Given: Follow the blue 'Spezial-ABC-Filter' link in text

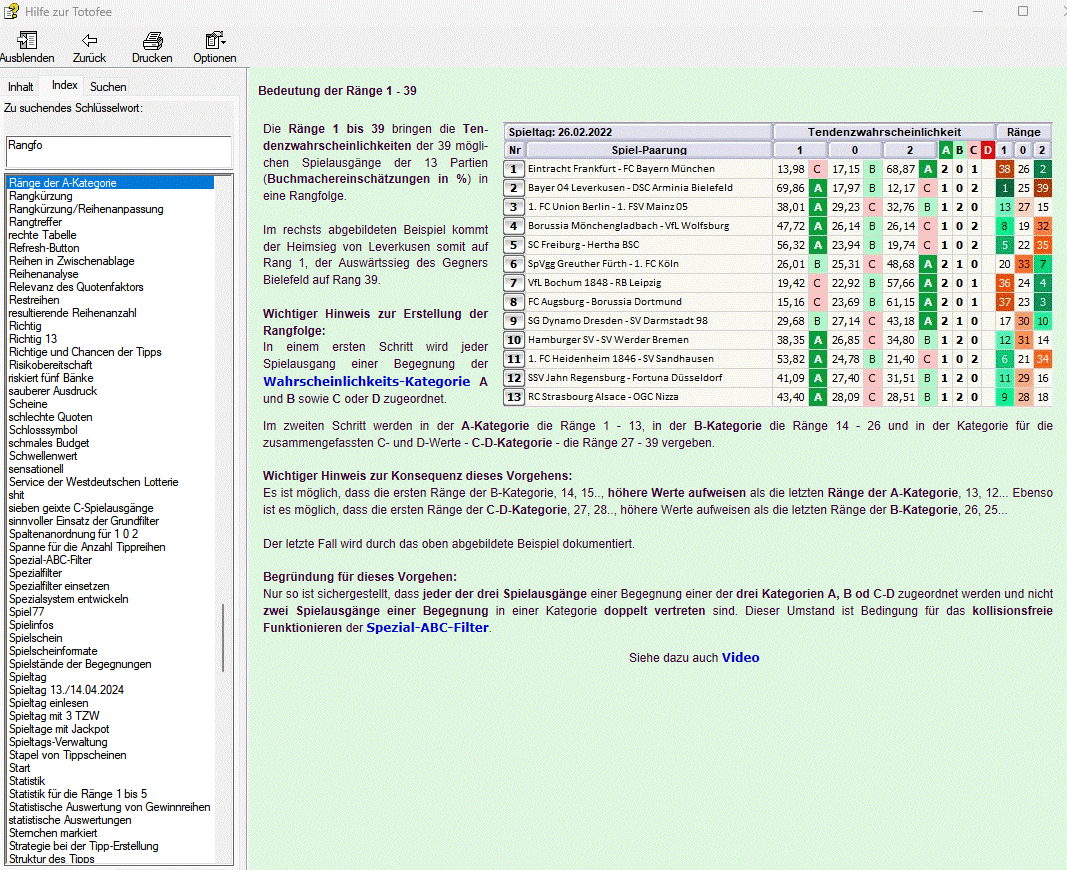Looking at the screenshot, I should pyautogui.click(x=427, y=628).
